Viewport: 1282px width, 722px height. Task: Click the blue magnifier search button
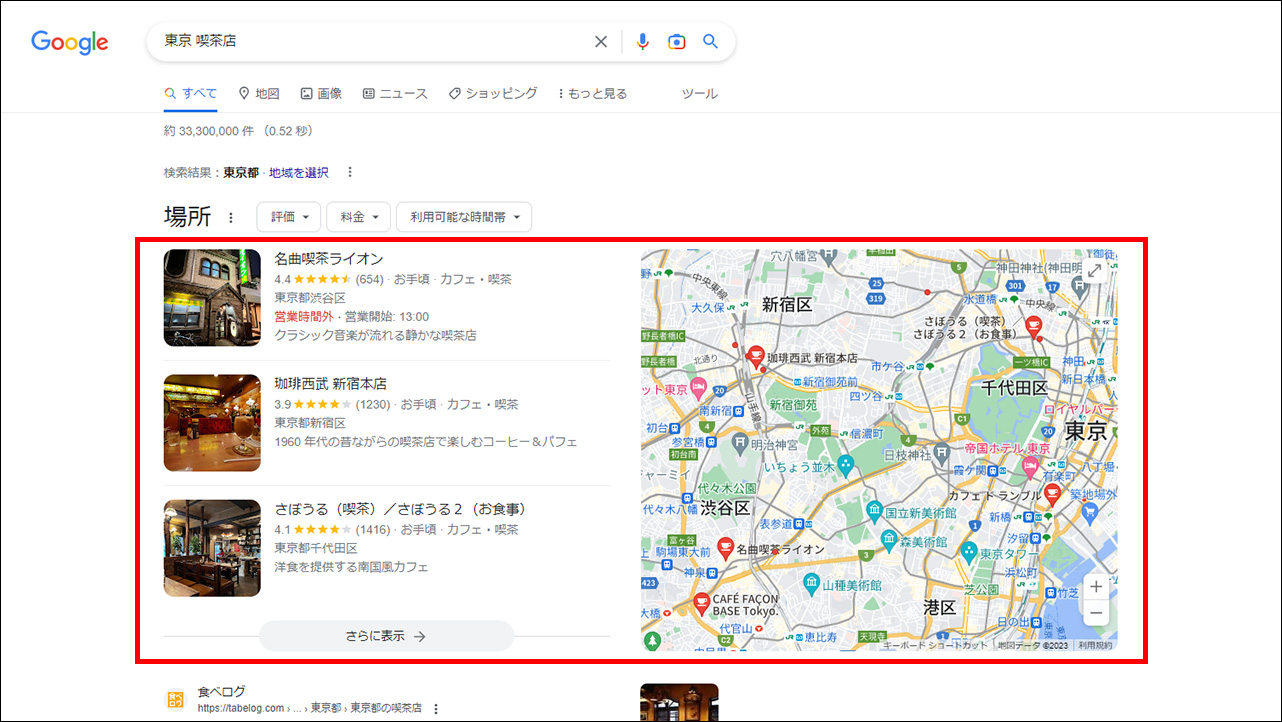(711, 42)
